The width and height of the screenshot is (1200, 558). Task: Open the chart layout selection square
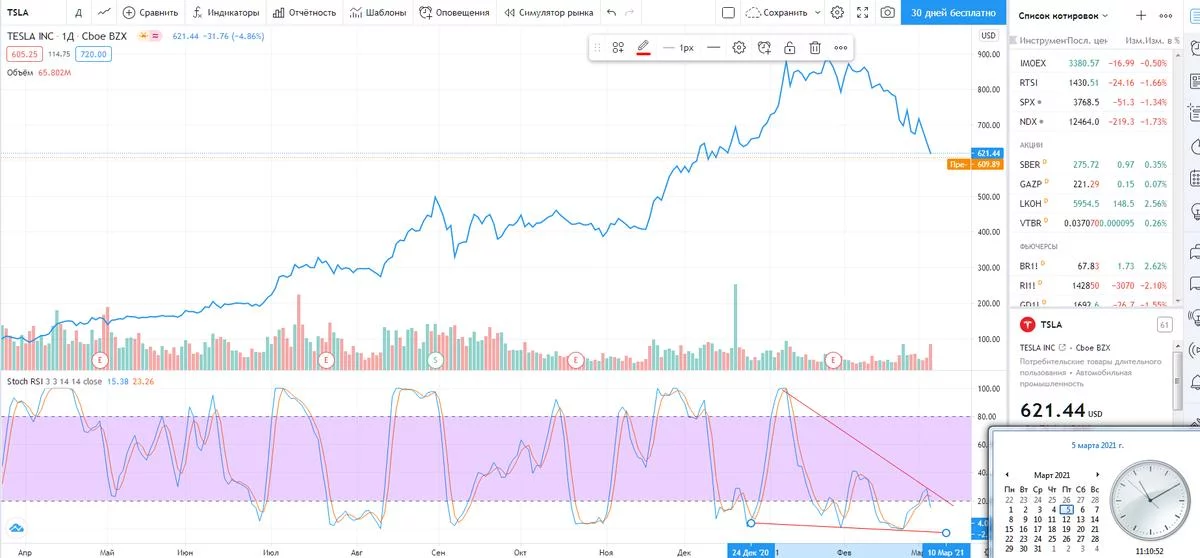click(728, 13)
